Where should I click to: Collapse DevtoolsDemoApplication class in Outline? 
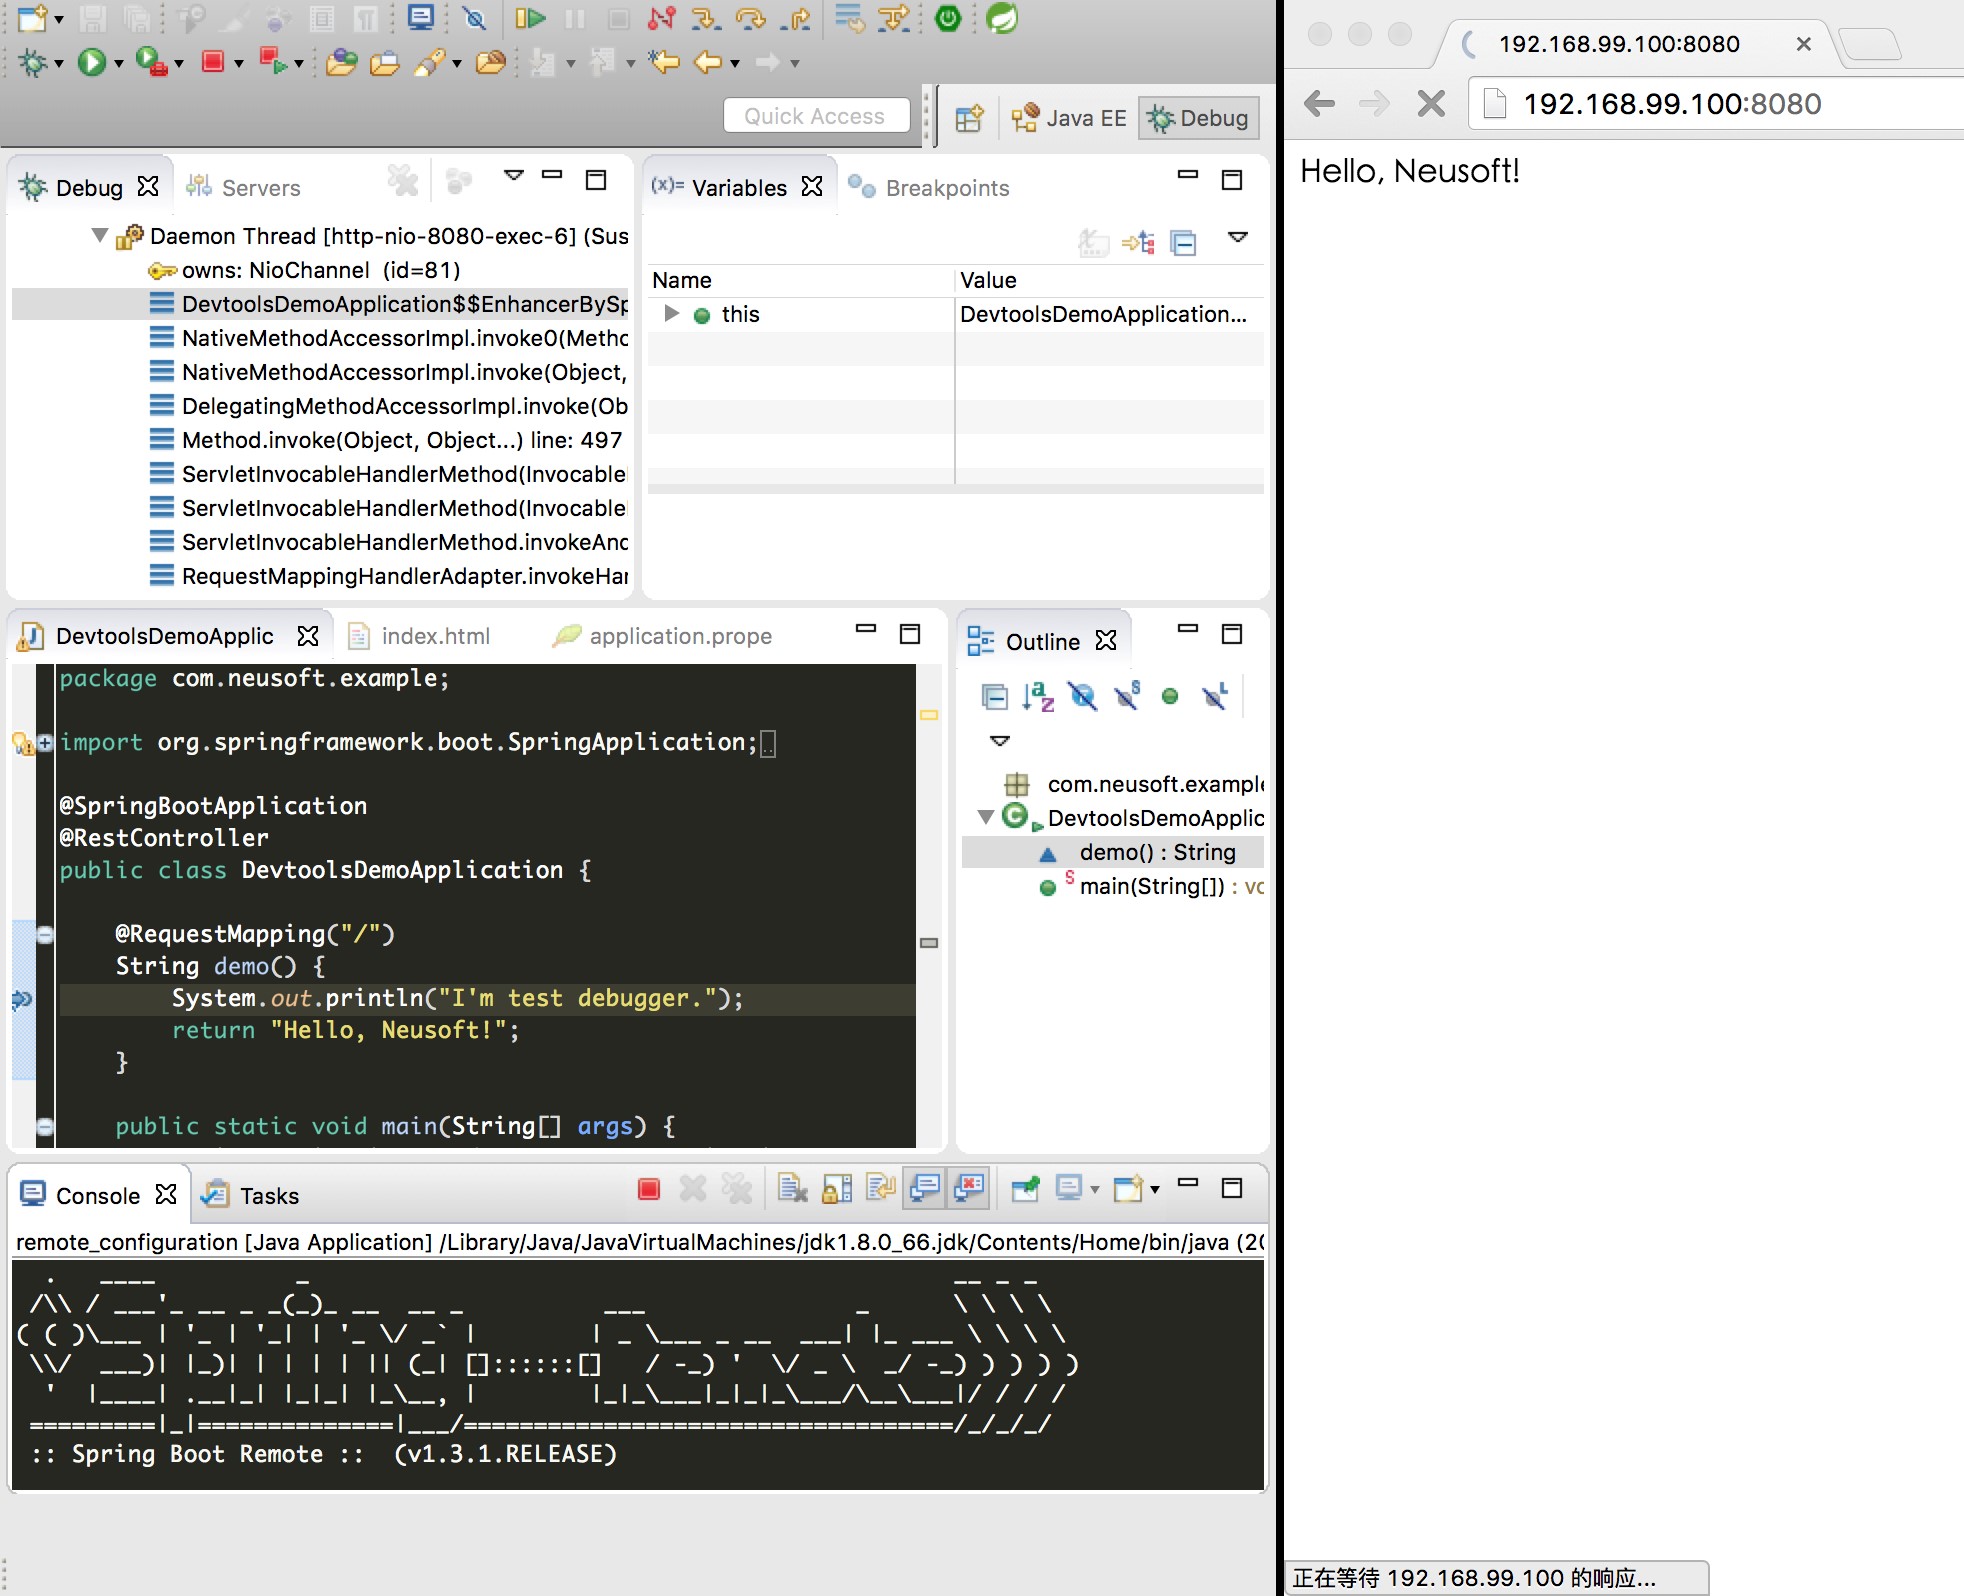(x=985, y=817)
